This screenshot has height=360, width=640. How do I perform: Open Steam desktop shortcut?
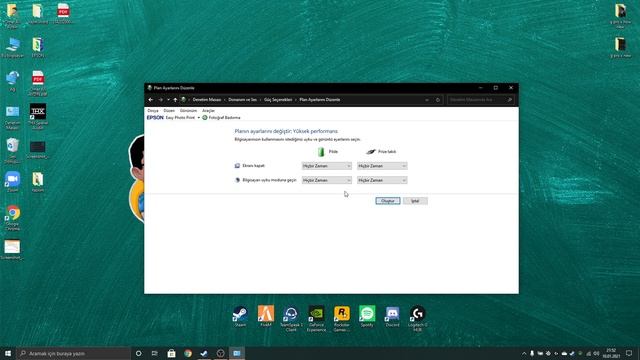click(x=240, y=316)
